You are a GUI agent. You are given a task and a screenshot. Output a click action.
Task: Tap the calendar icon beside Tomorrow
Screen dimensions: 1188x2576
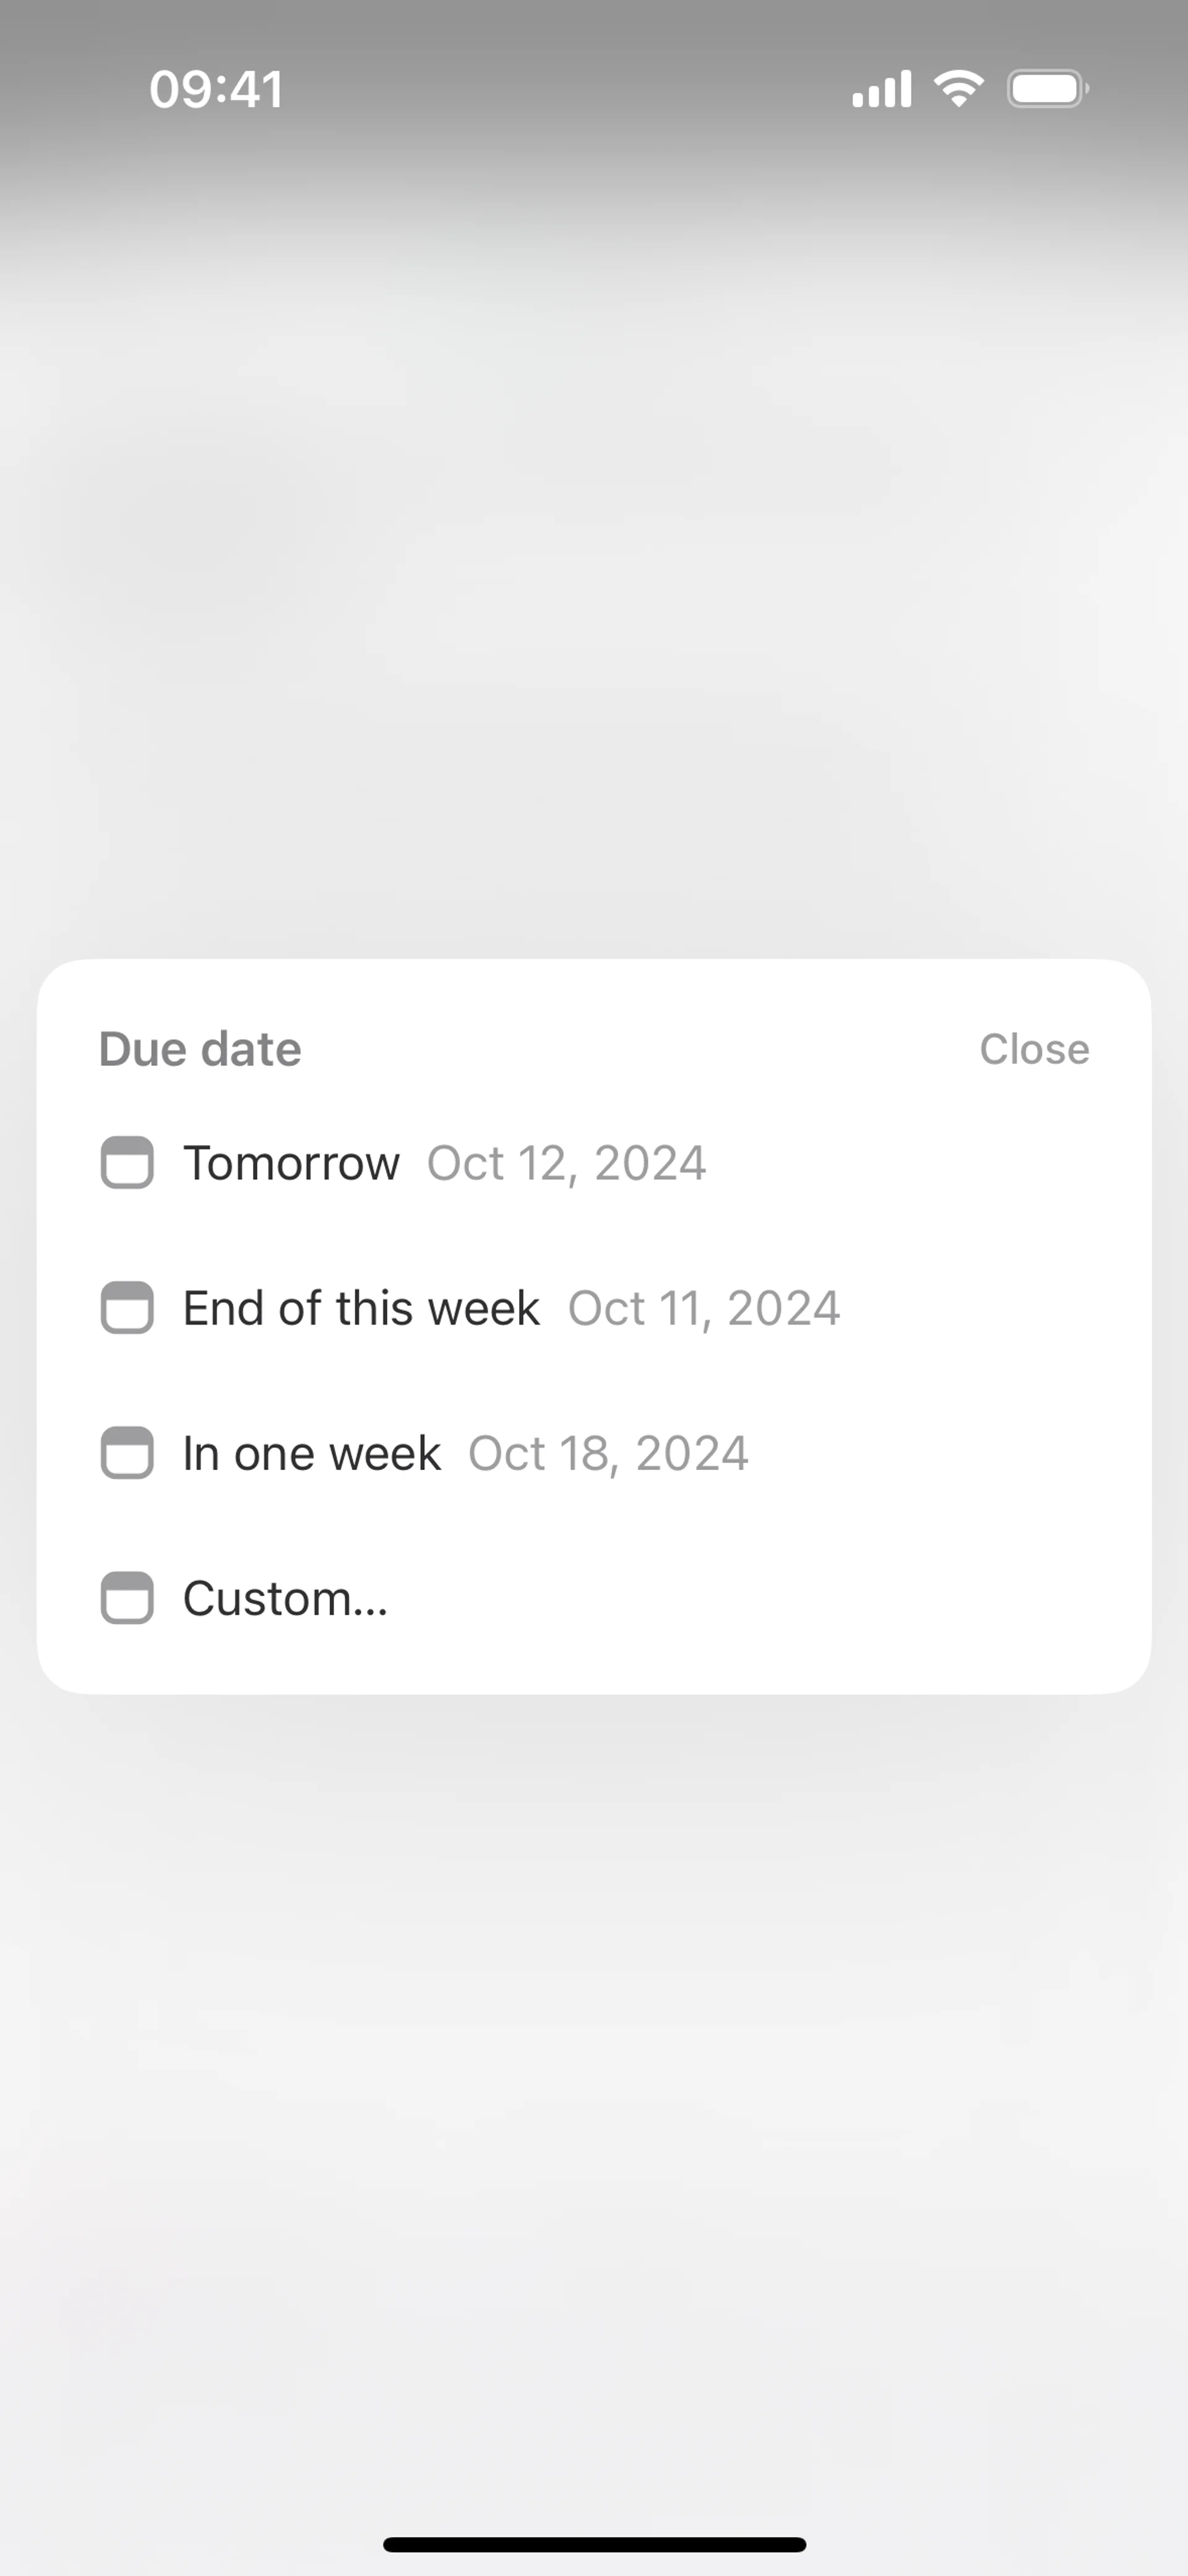tap(127, 1163)
